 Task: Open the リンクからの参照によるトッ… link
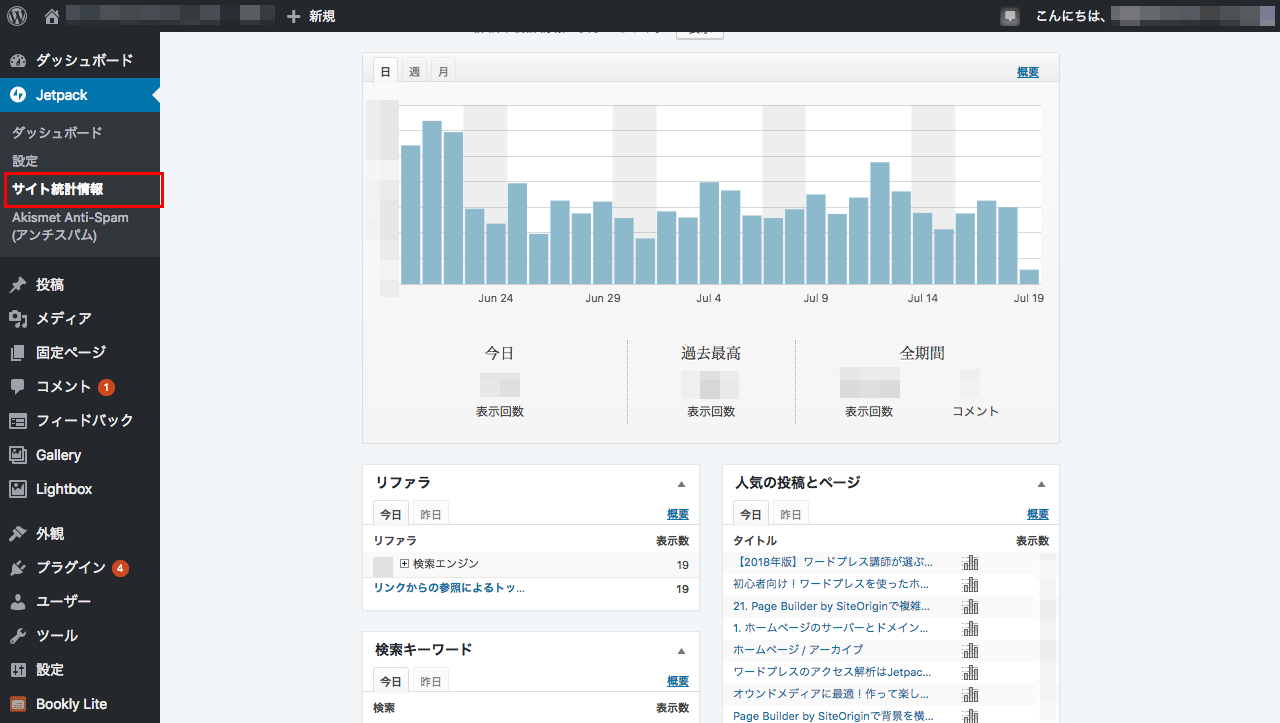(x=449, y=588)
